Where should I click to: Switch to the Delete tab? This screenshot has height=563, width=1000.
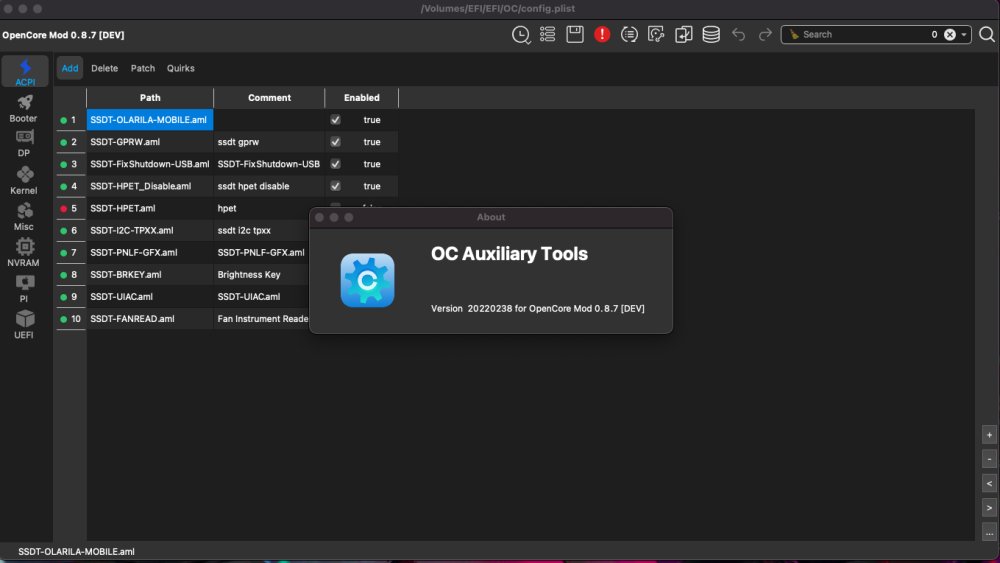[x=105, y=68]
